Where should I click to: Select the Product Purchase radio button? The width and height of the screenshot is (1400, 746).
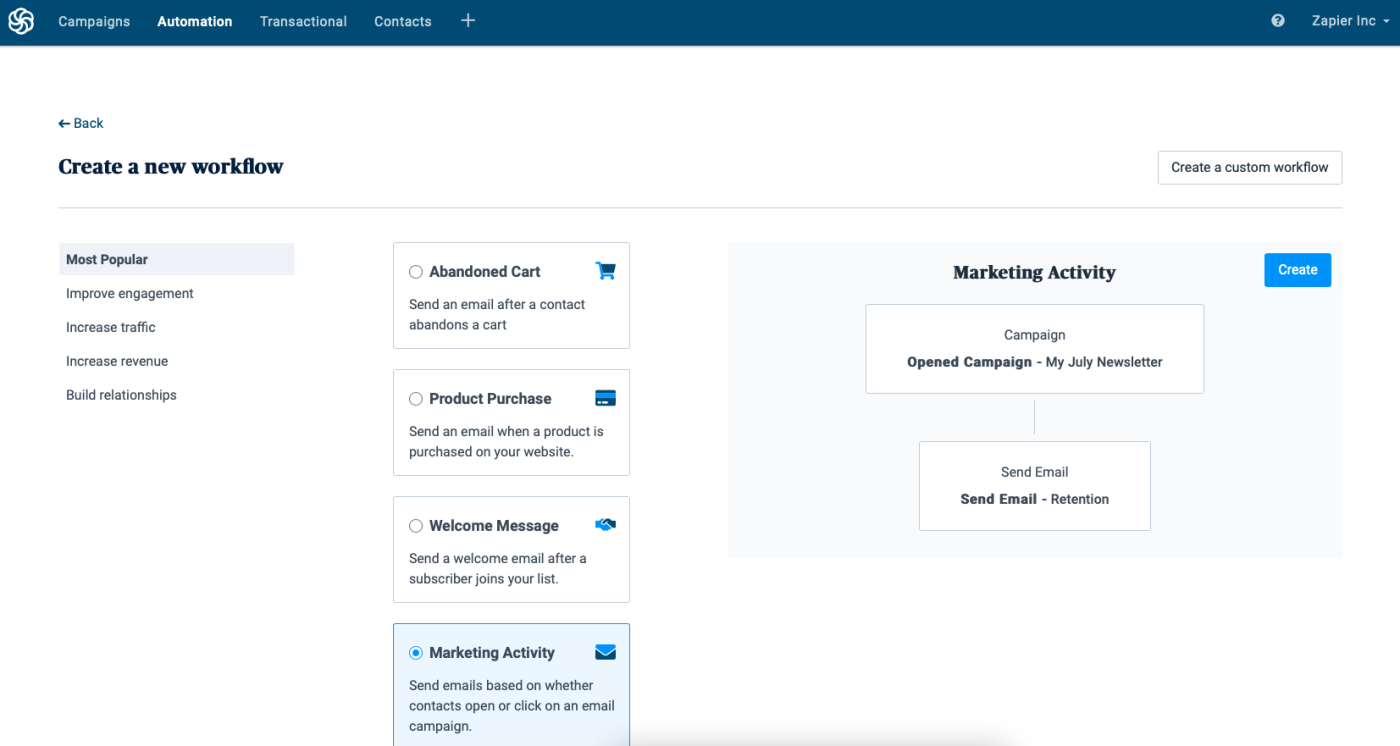tap(416, 399)
